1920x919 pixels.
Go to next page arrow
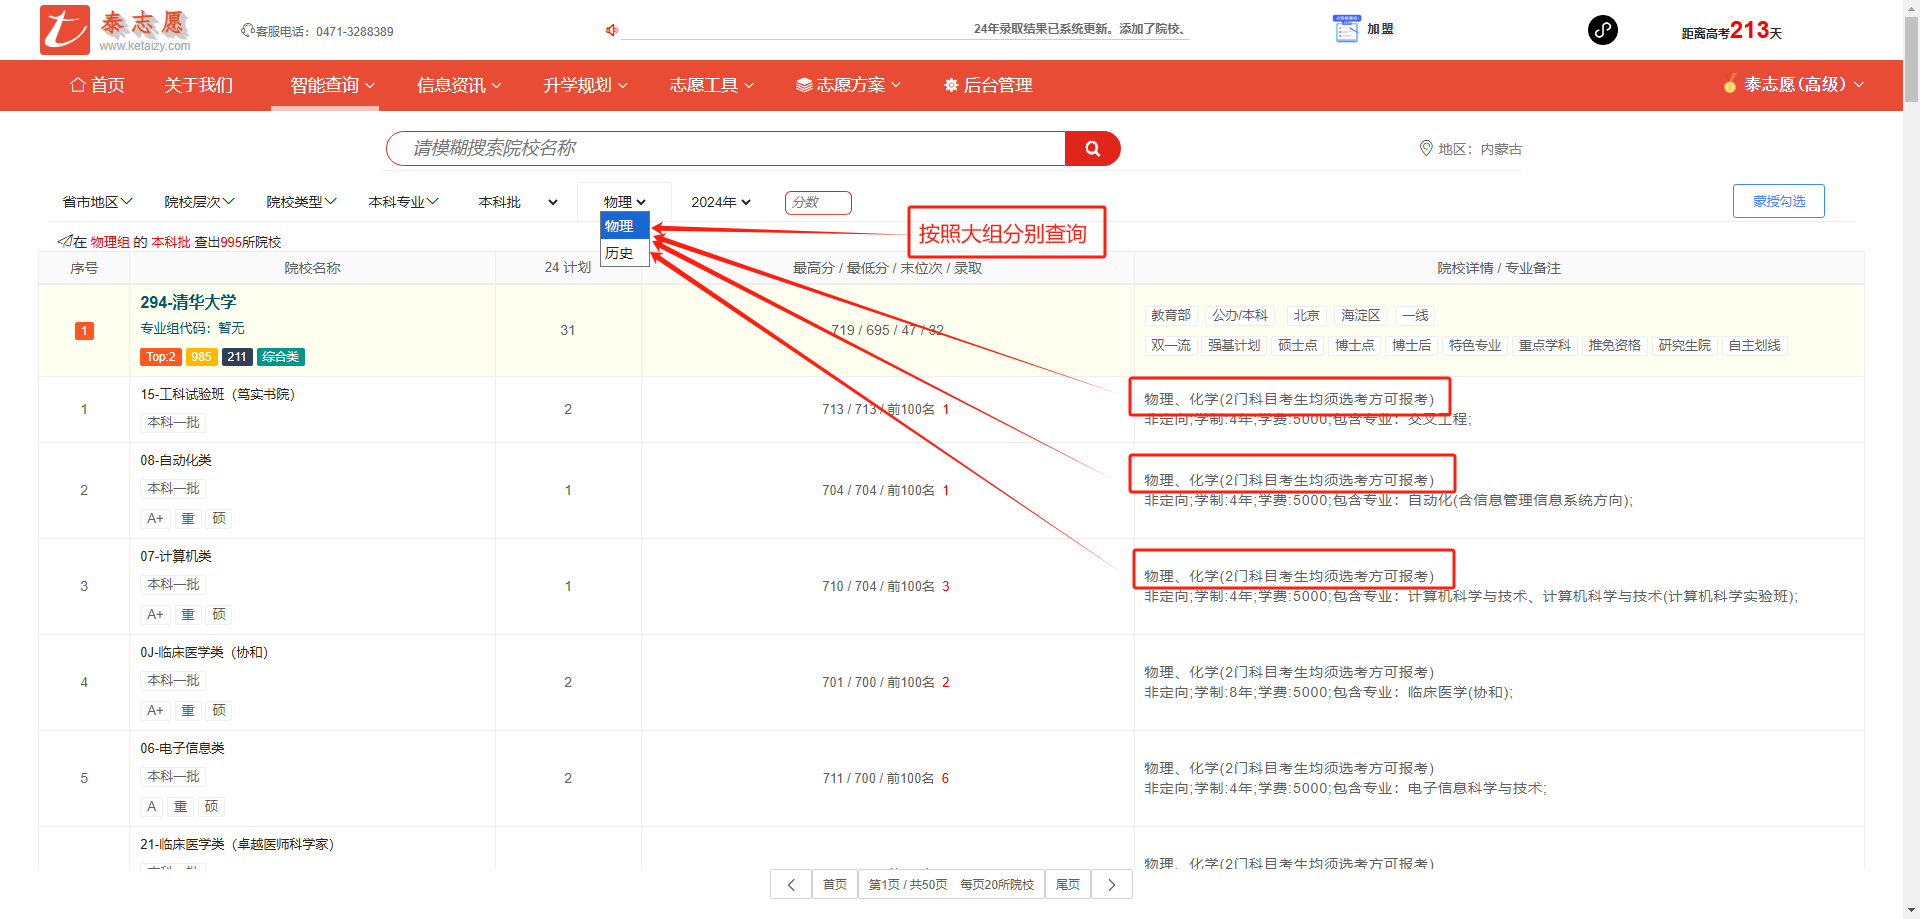click(x=1111, y=885)
